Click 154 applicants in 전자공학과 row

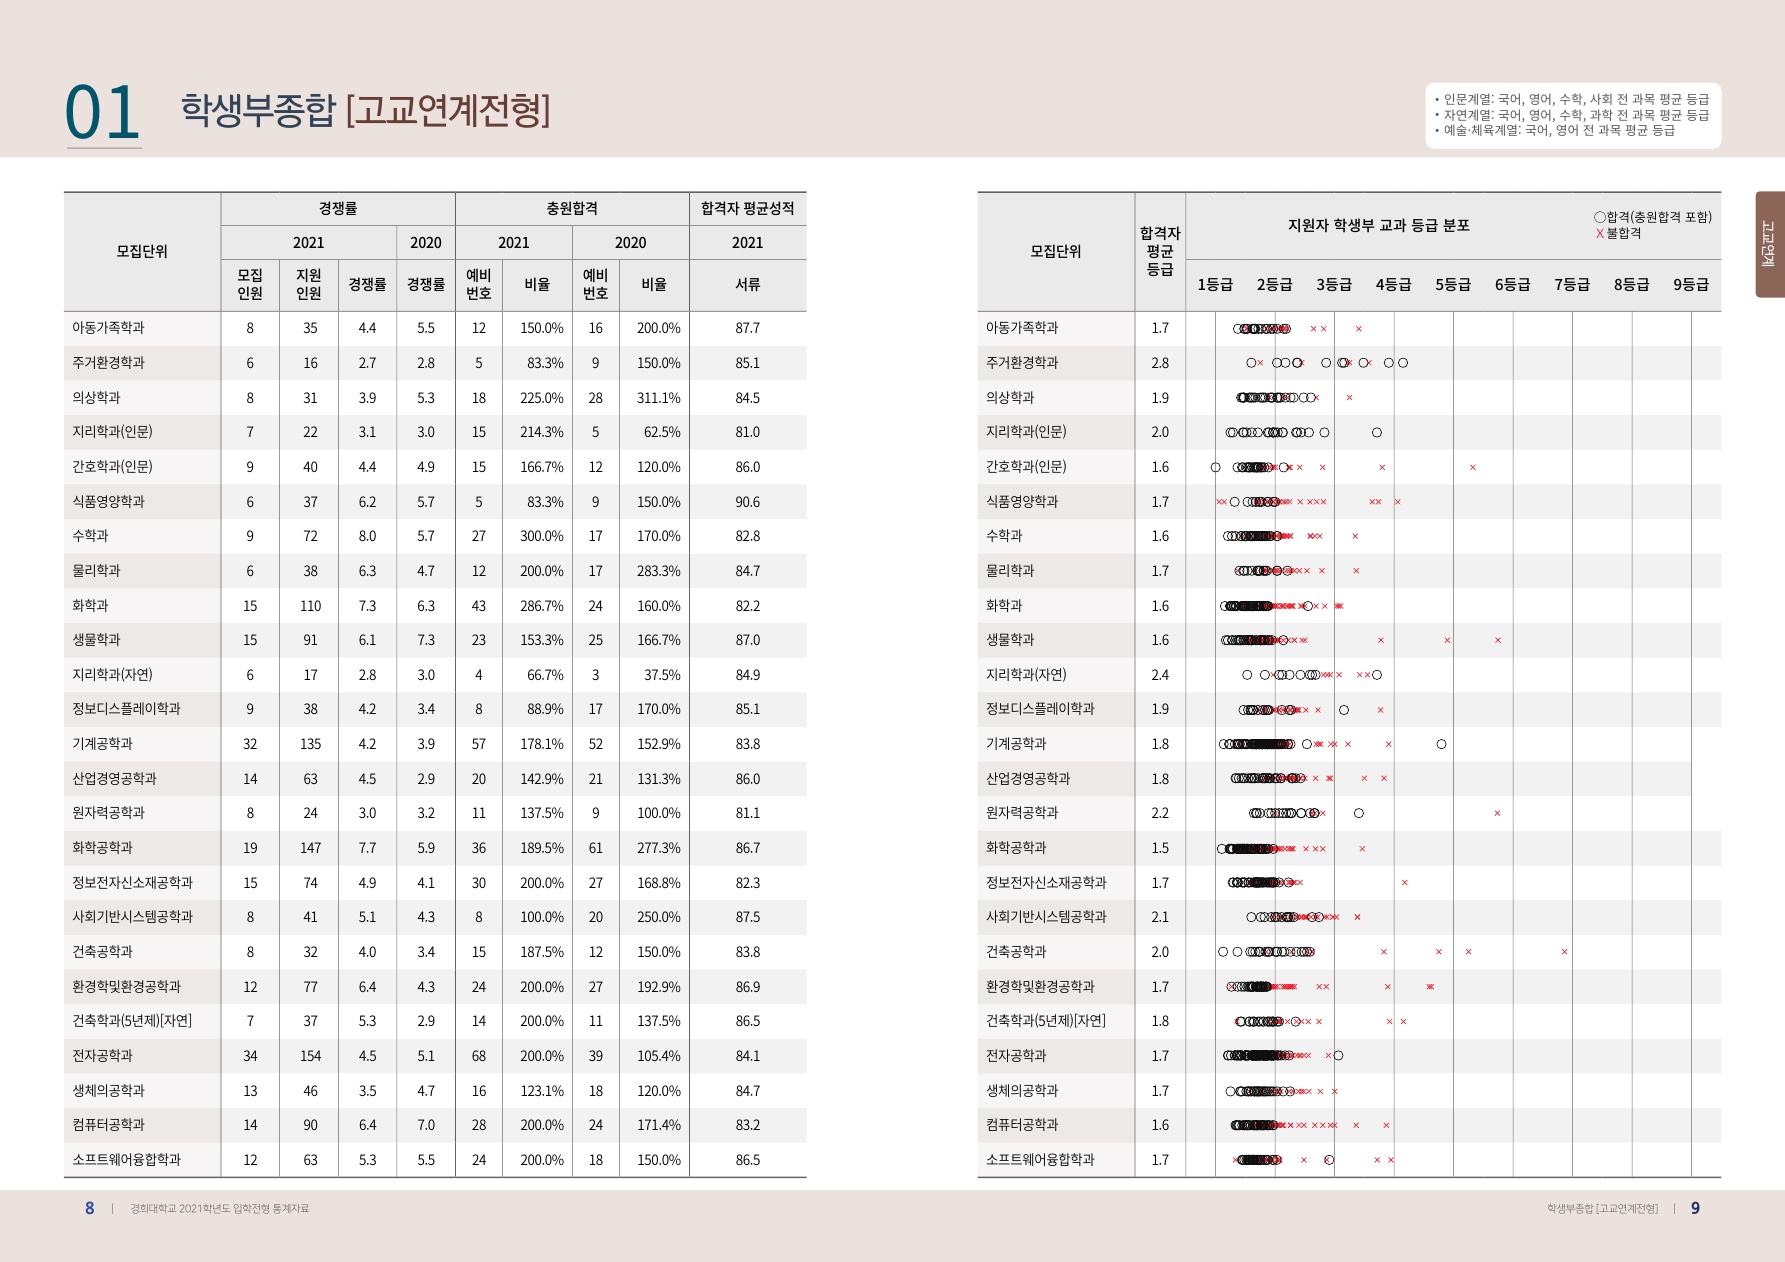310,1056
